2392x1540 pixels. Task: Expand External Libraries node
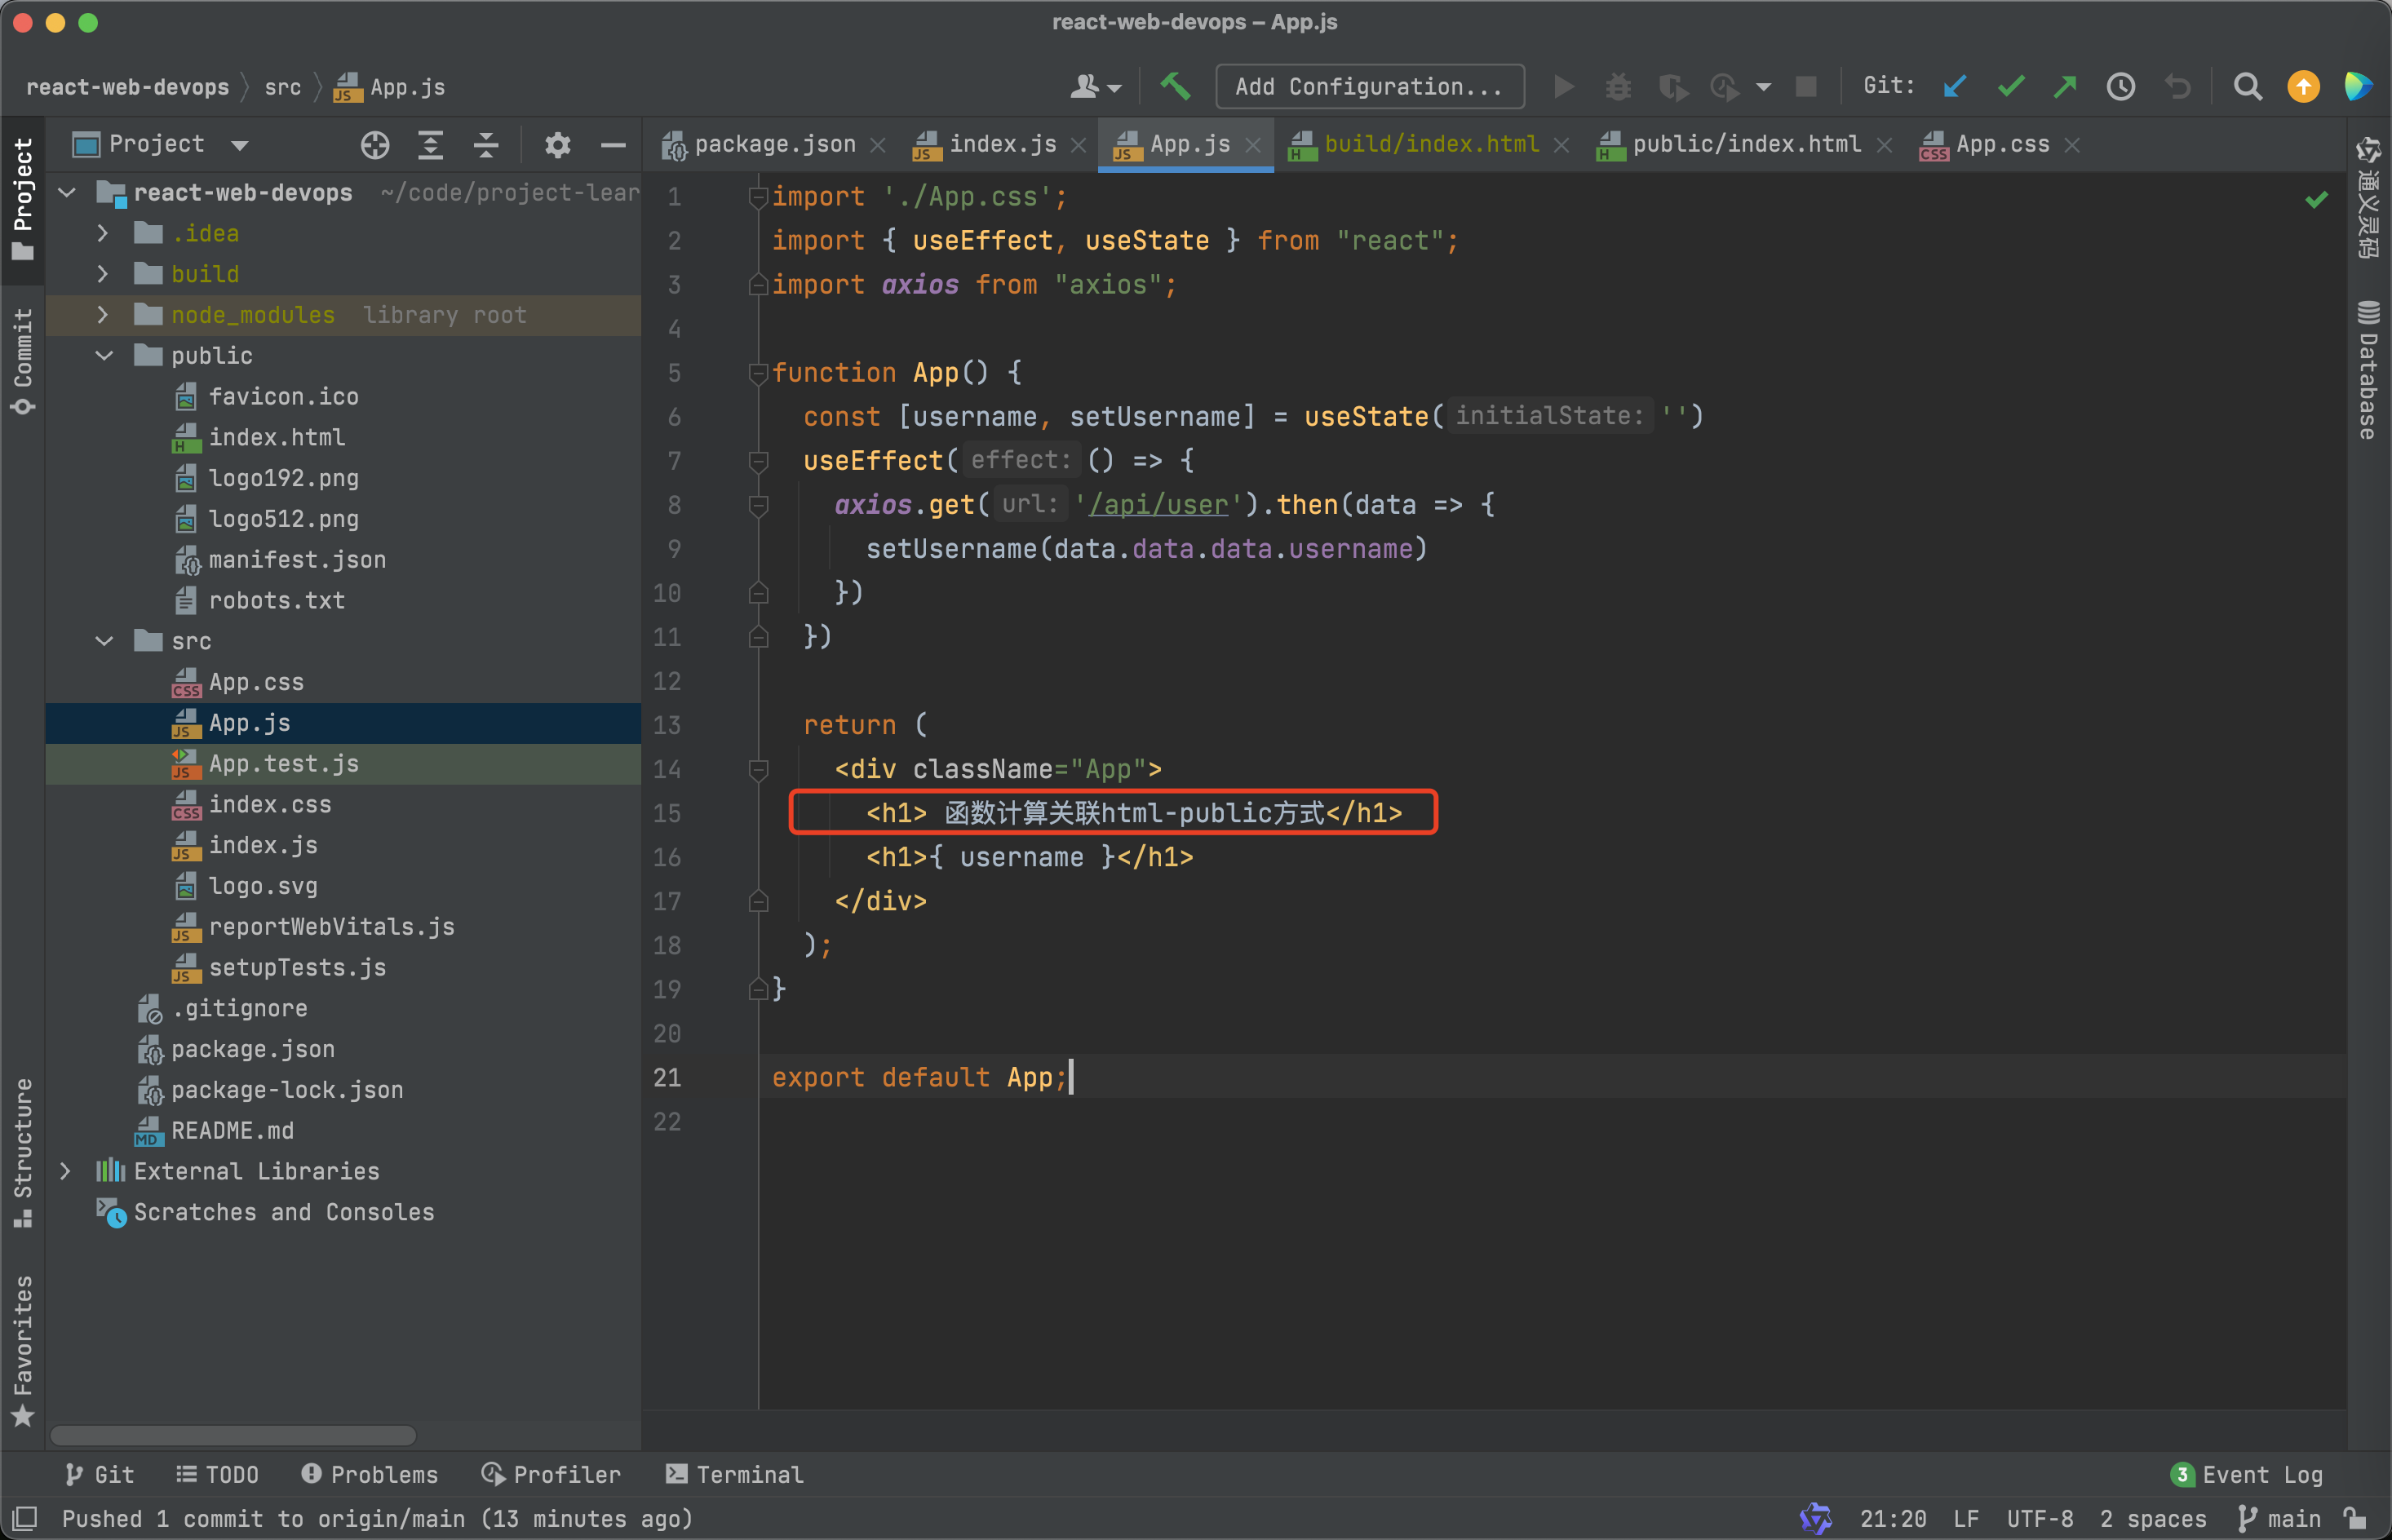tap(65, 1171)
